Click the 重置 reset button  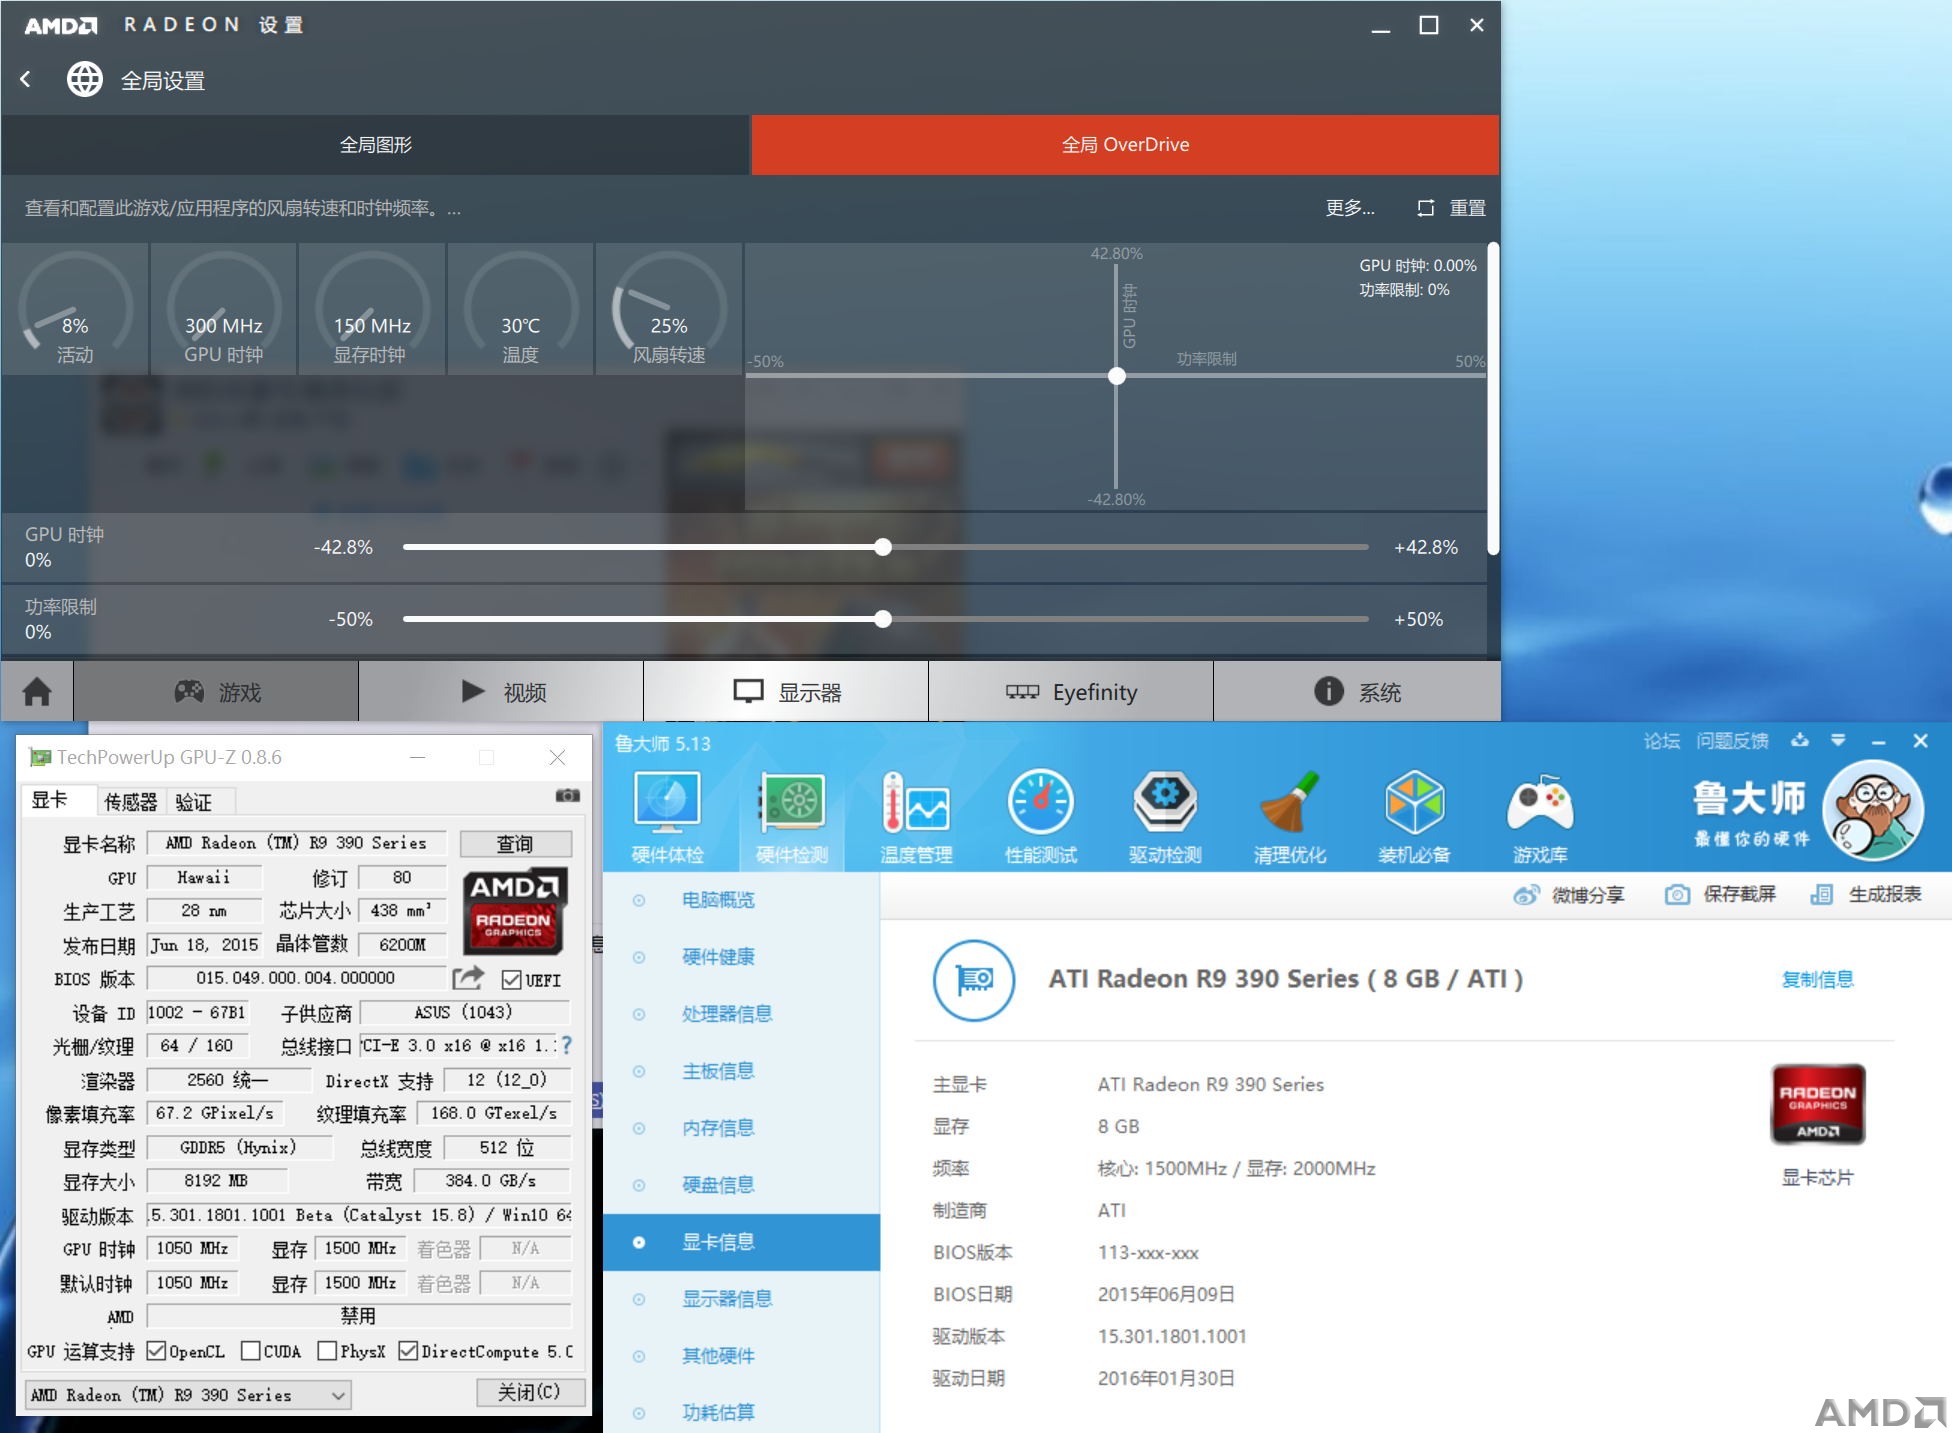[x=1451, y=208]
